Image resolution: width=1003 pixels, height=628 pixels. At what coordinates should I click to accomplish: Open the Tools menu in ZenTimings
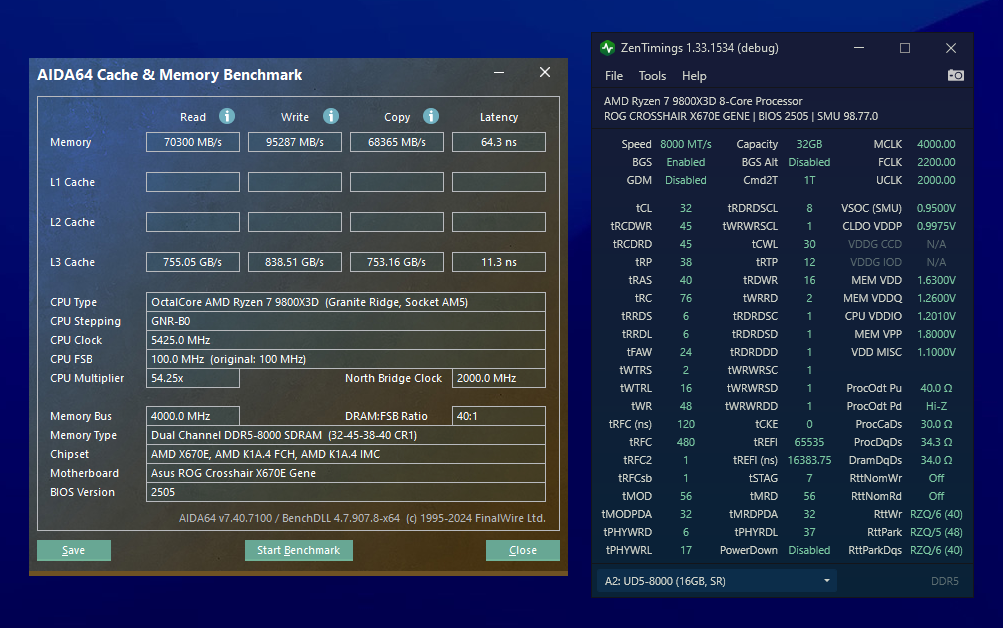point(652,76)
